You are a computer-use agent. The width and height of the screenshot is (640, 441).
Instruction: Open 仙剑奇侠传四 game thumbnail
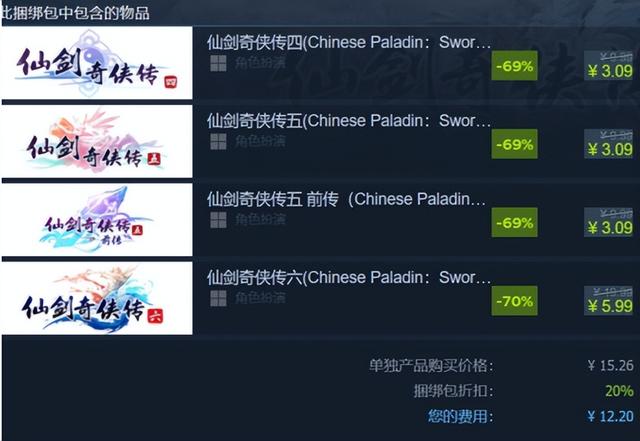(97, 63)
